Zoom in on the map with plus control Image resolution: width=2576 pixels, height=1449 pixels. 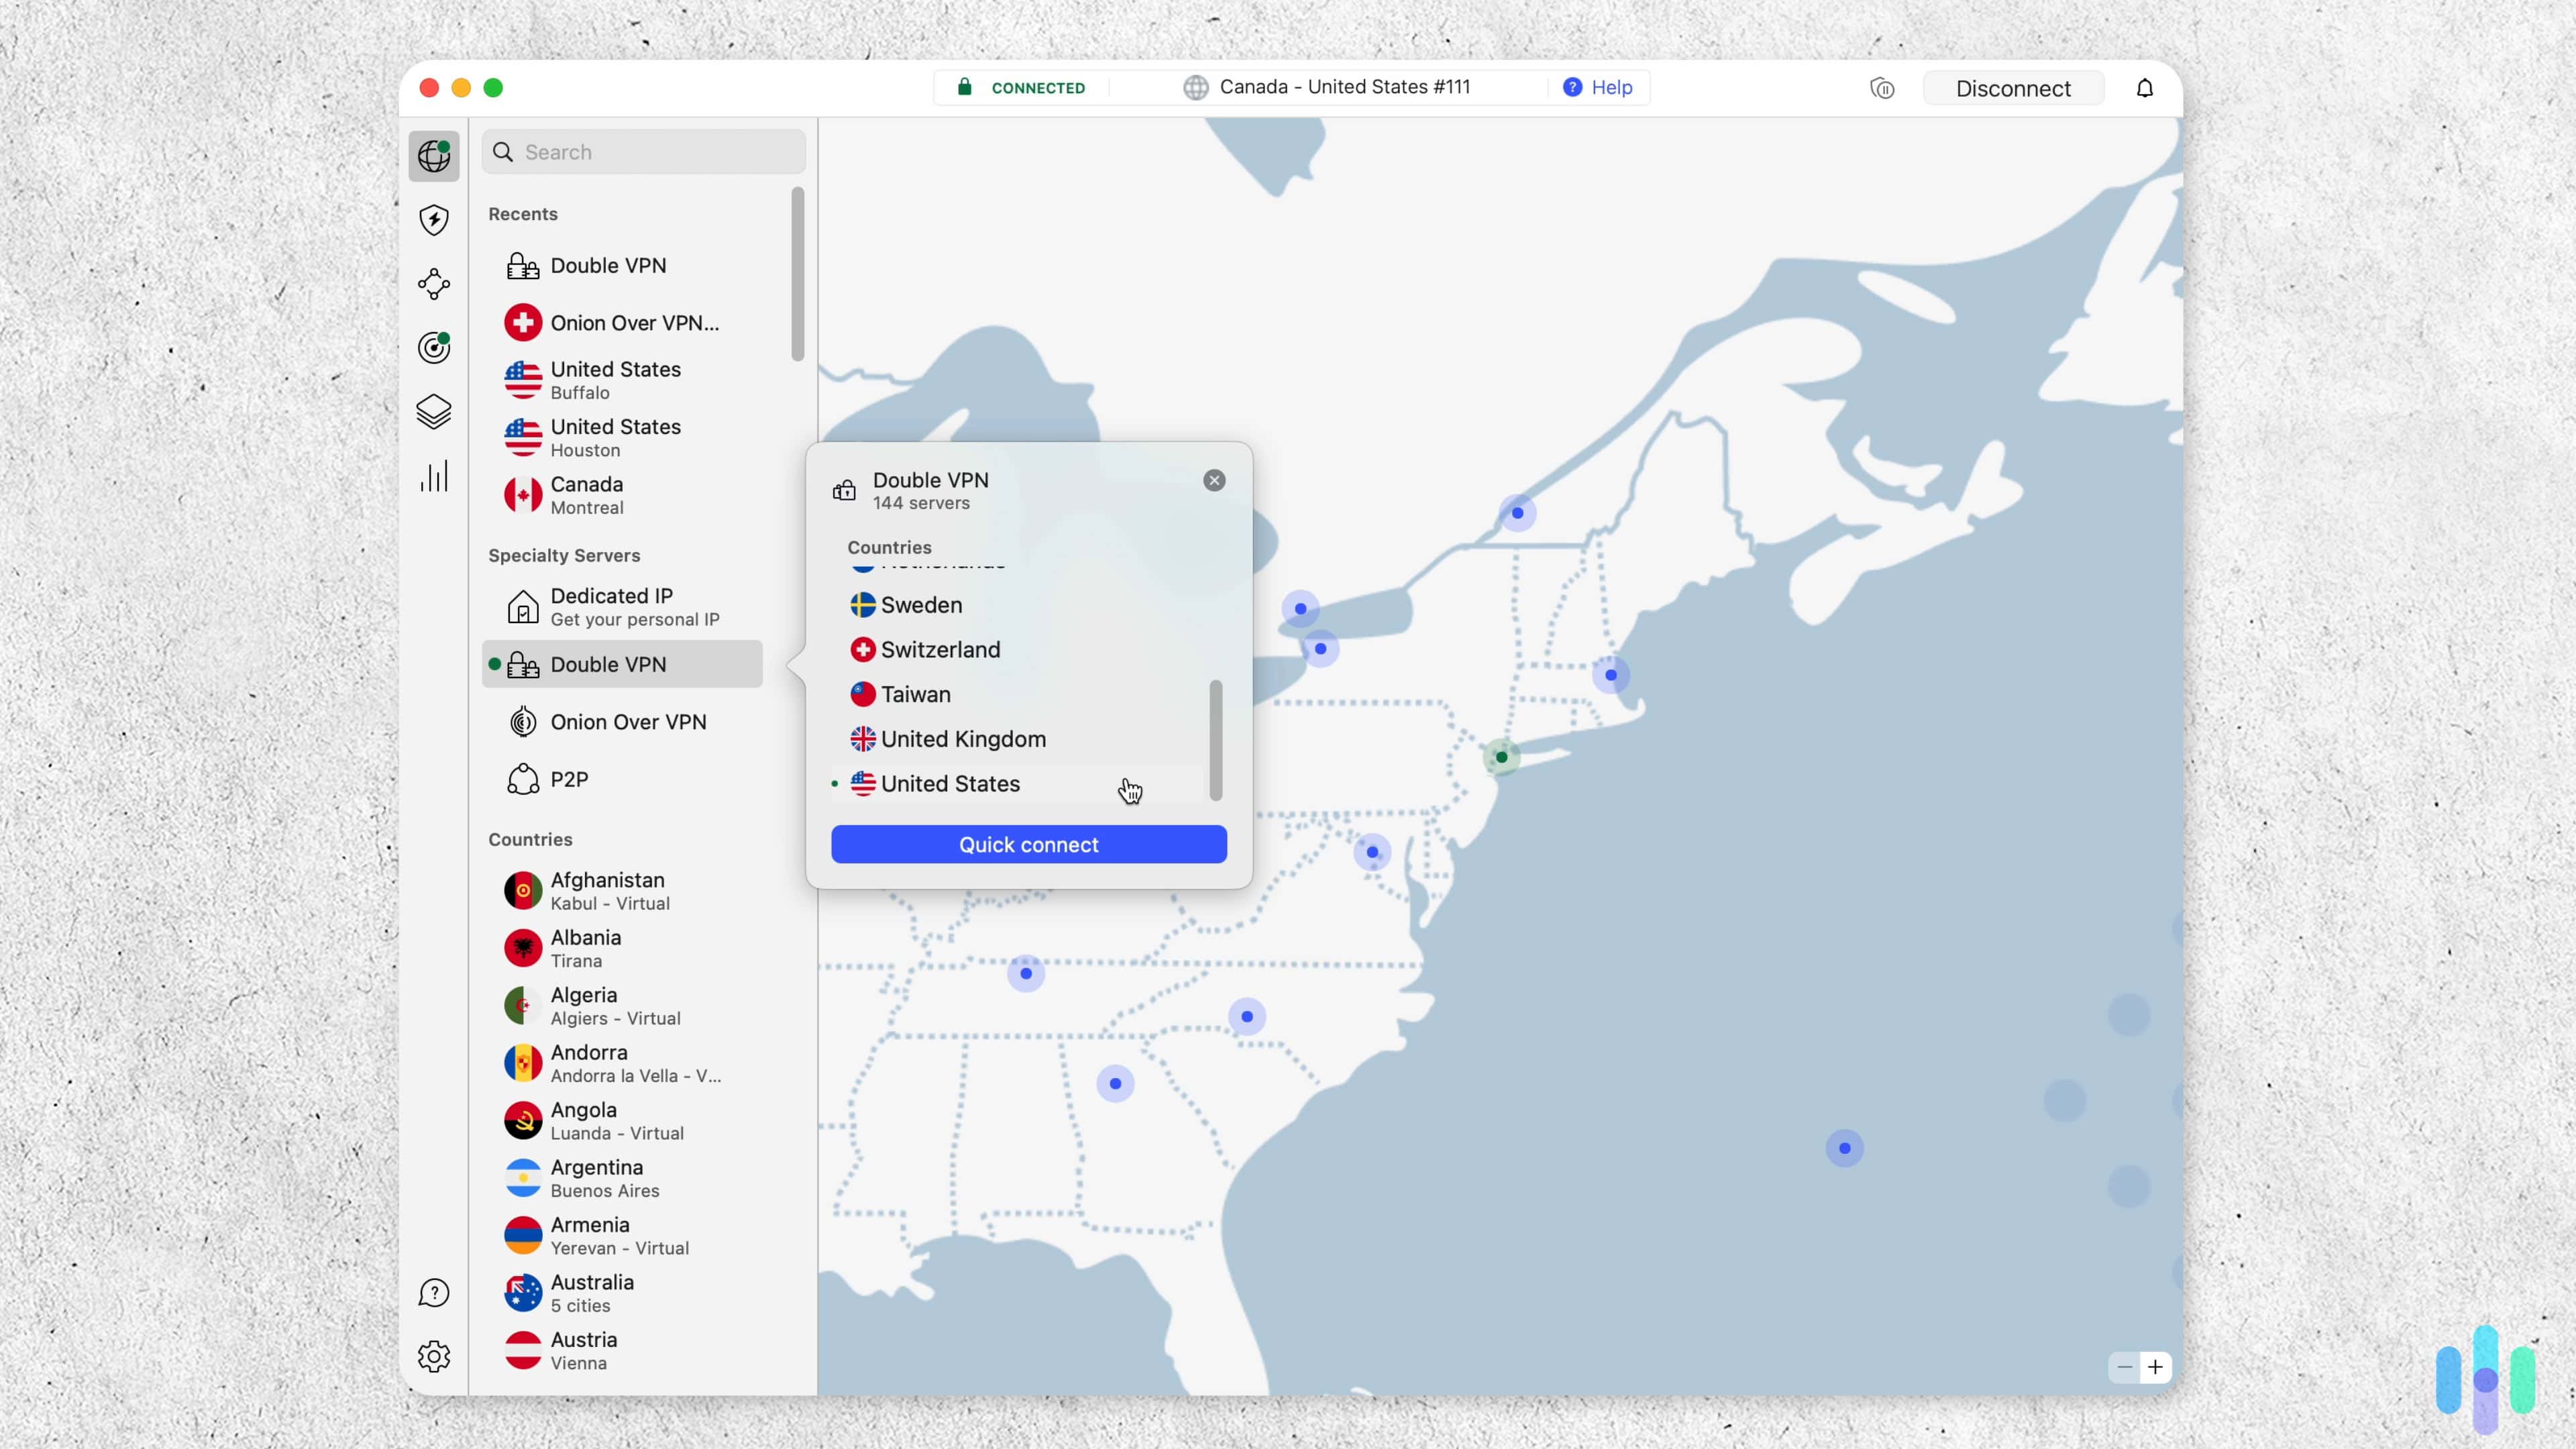pos(2156,1367)
